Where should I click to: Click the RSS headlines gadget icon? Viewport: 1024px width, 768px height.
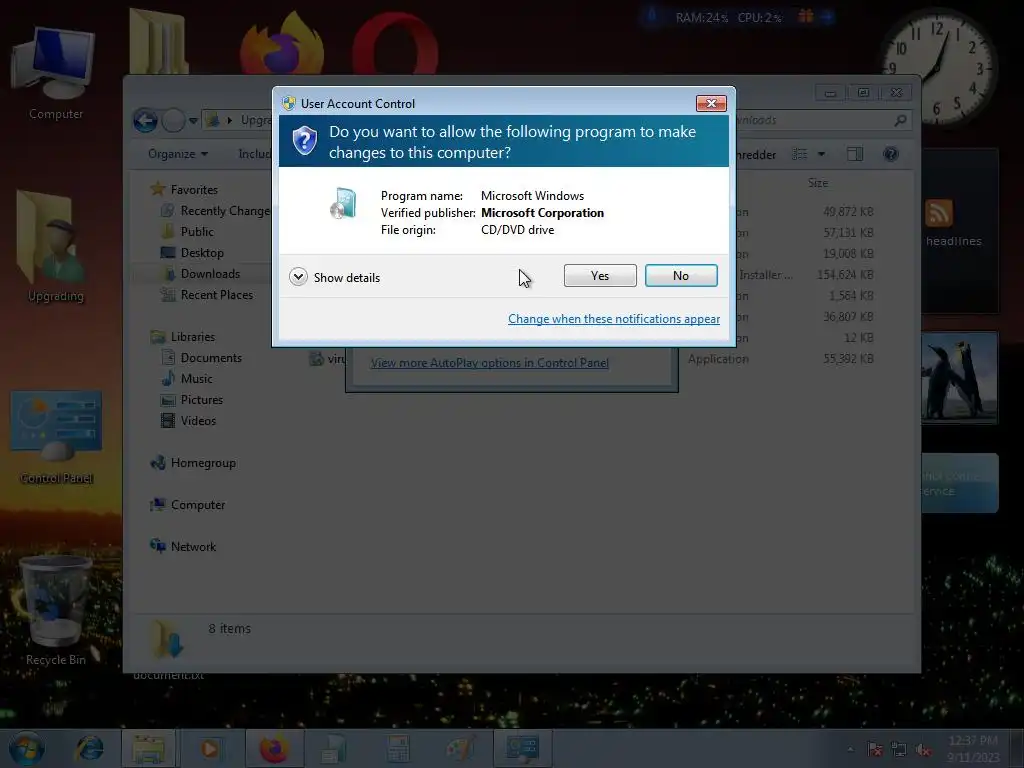point(939,214)
